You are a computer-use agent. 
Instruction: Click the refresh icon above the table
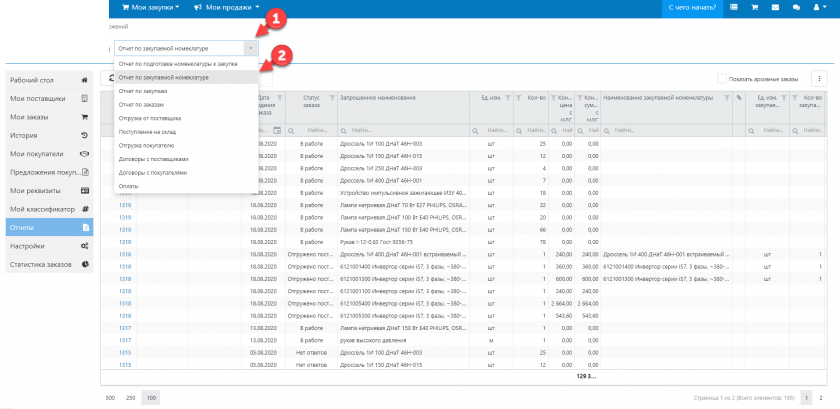point(112,78)
